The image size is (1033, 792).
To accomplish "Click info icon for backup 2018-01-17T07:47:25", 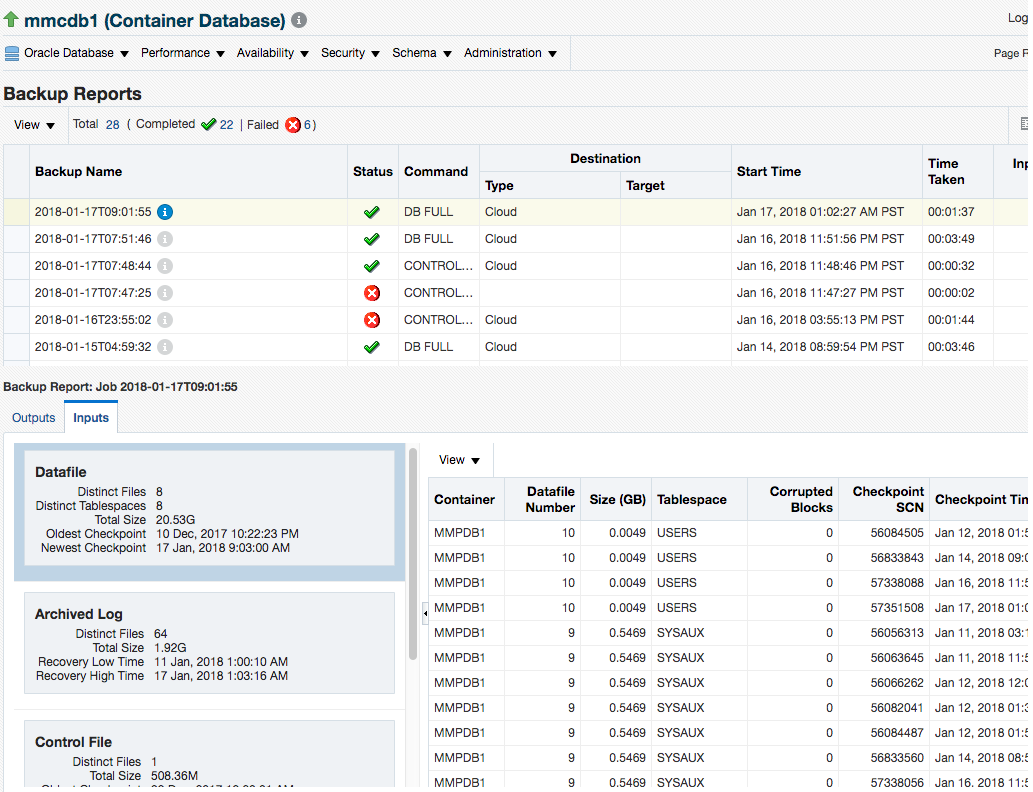I will click(165, 293).
